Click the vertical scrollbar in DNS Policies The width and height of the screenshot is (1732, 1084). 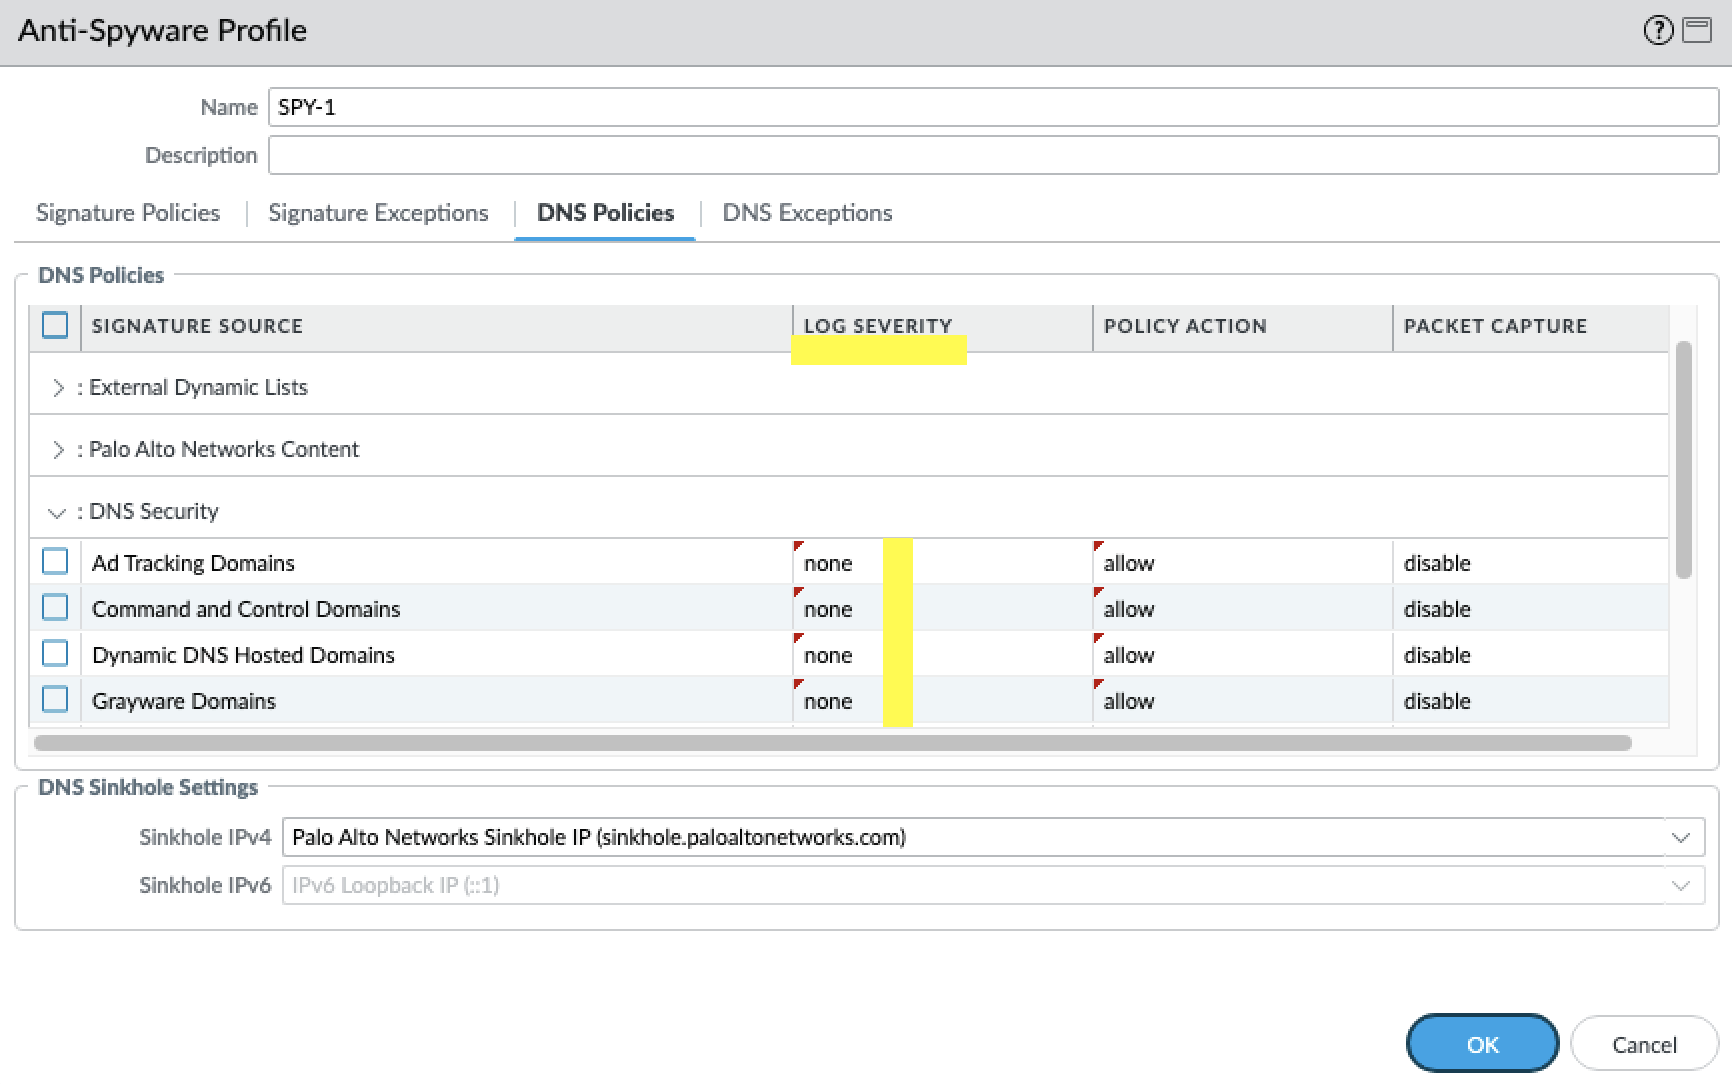pos(1684,460)
